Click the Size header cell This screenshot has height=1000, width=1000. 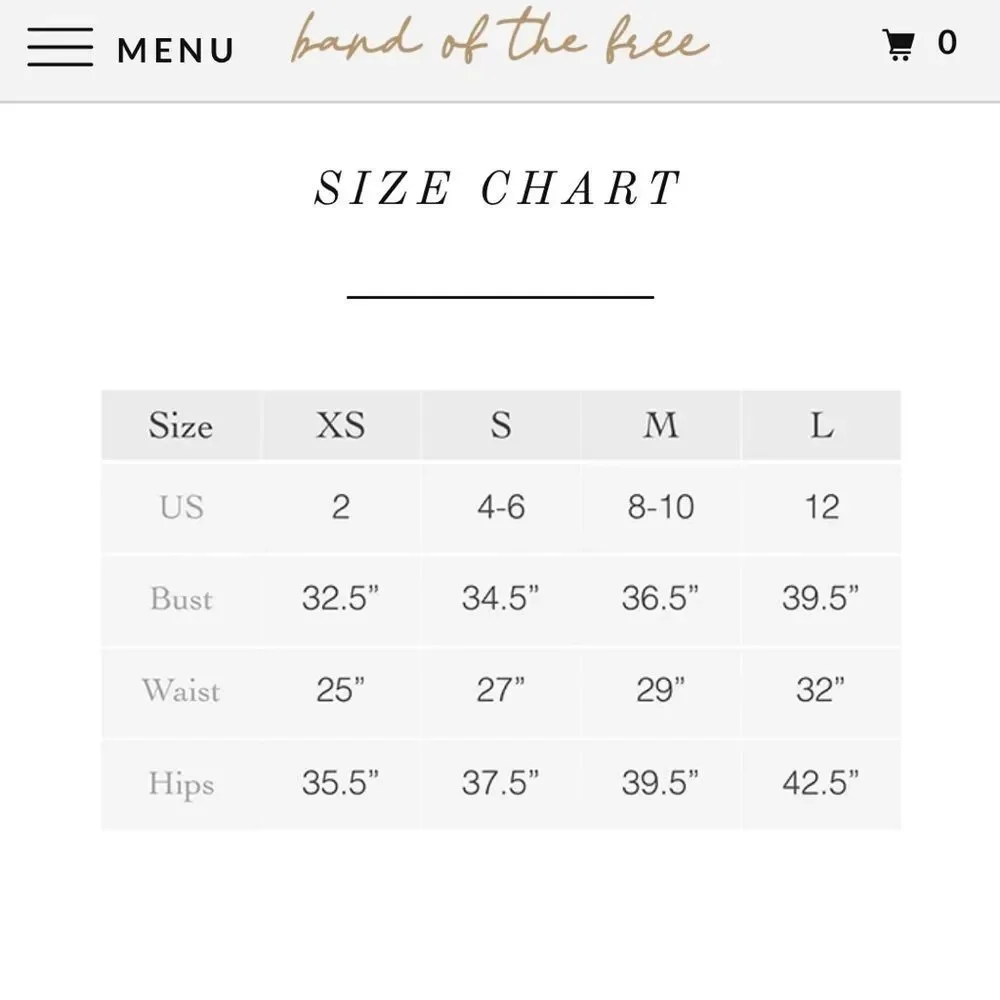(181, 425)
